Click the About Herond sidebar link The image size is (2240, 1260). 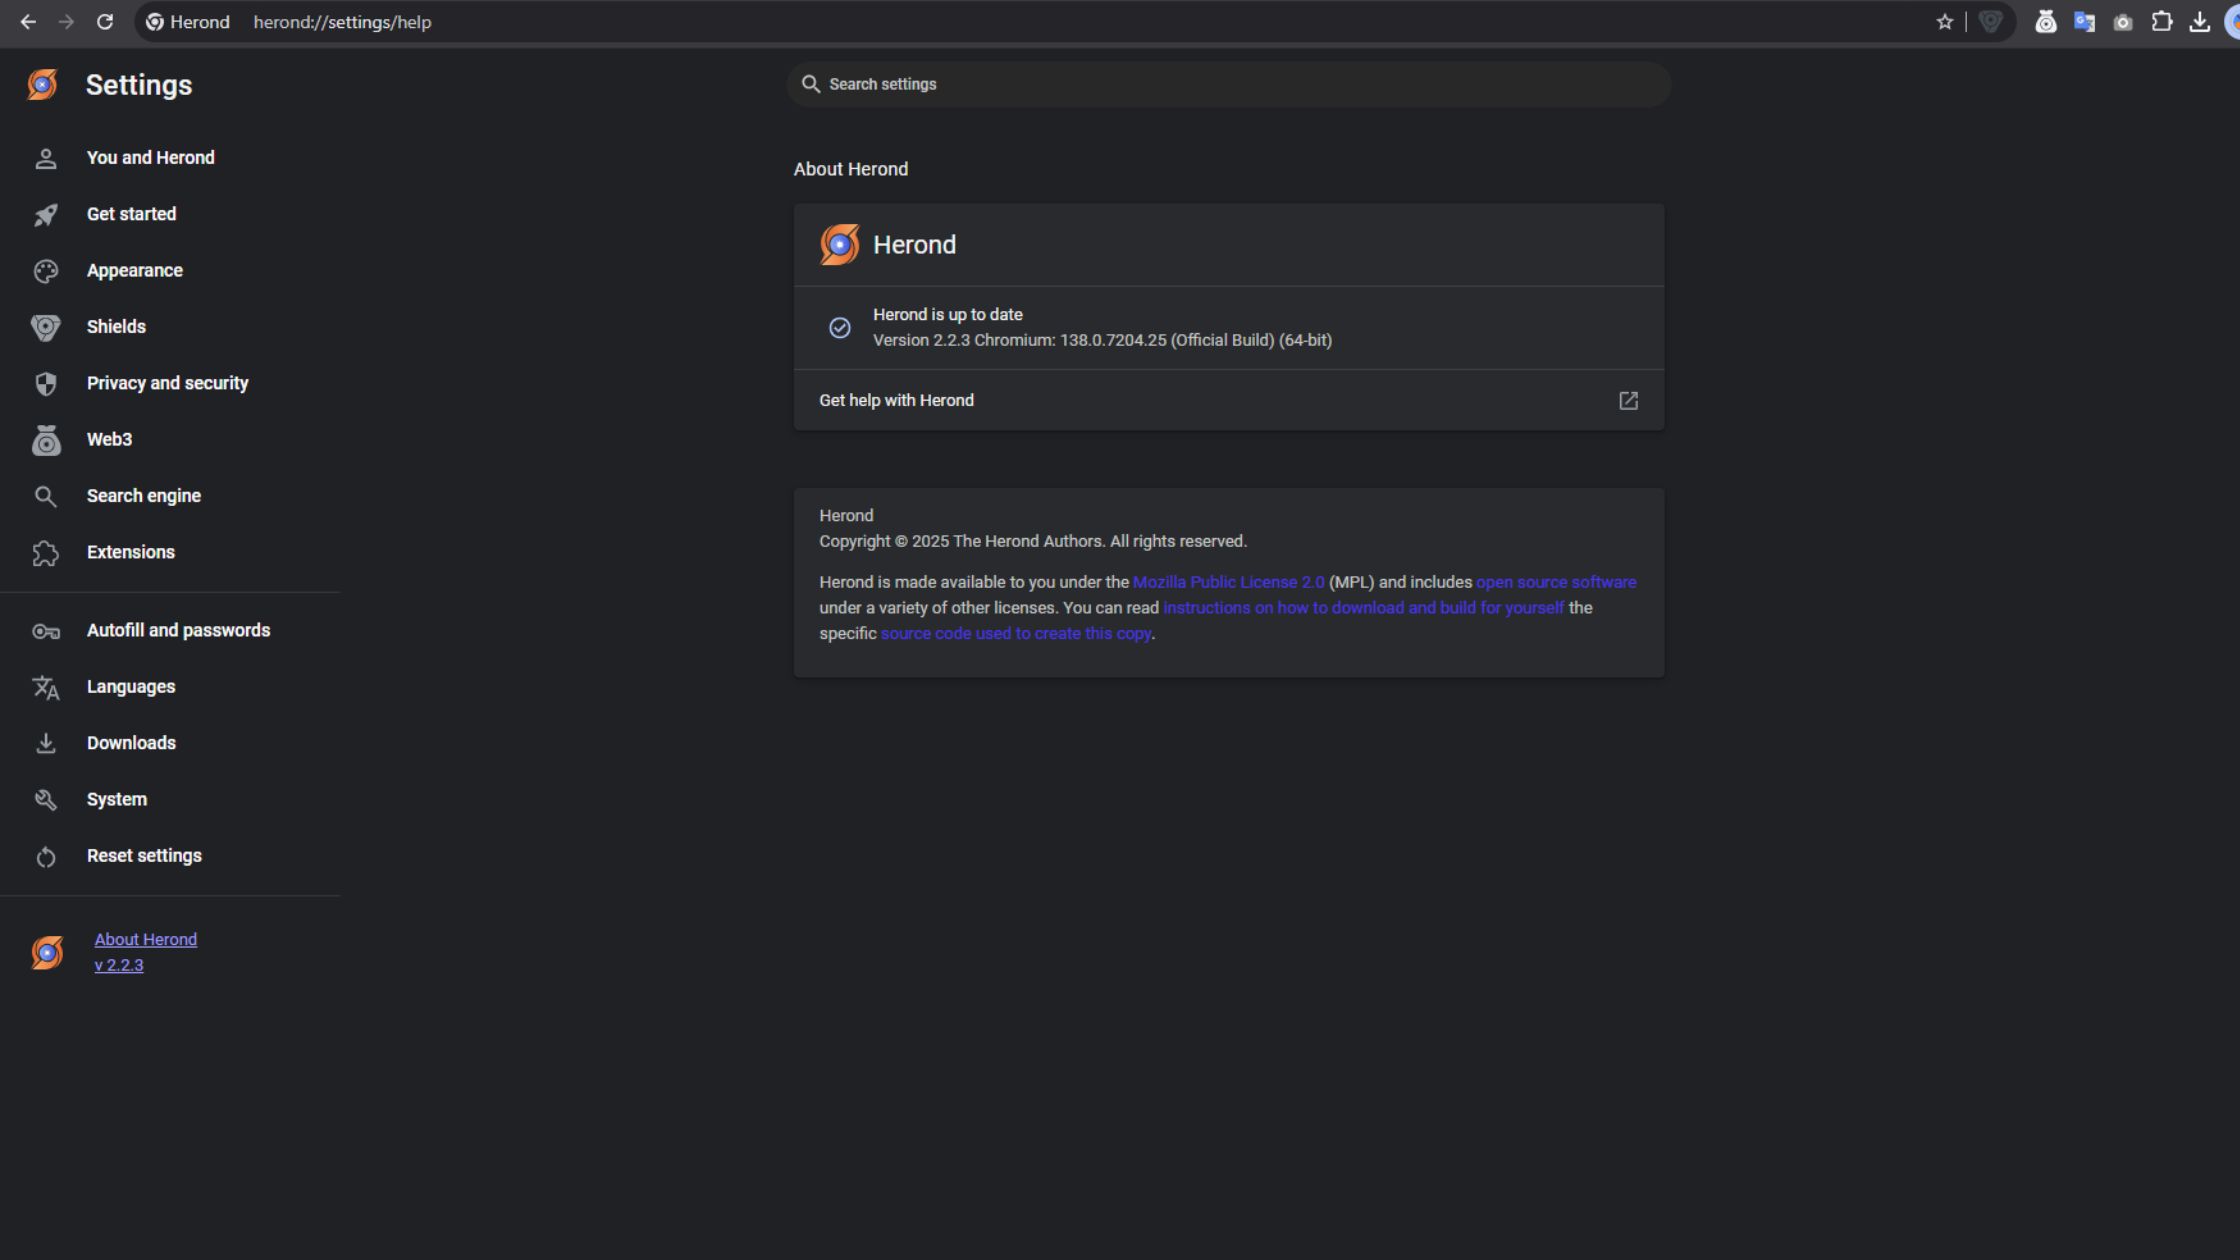tap(146, 940)
